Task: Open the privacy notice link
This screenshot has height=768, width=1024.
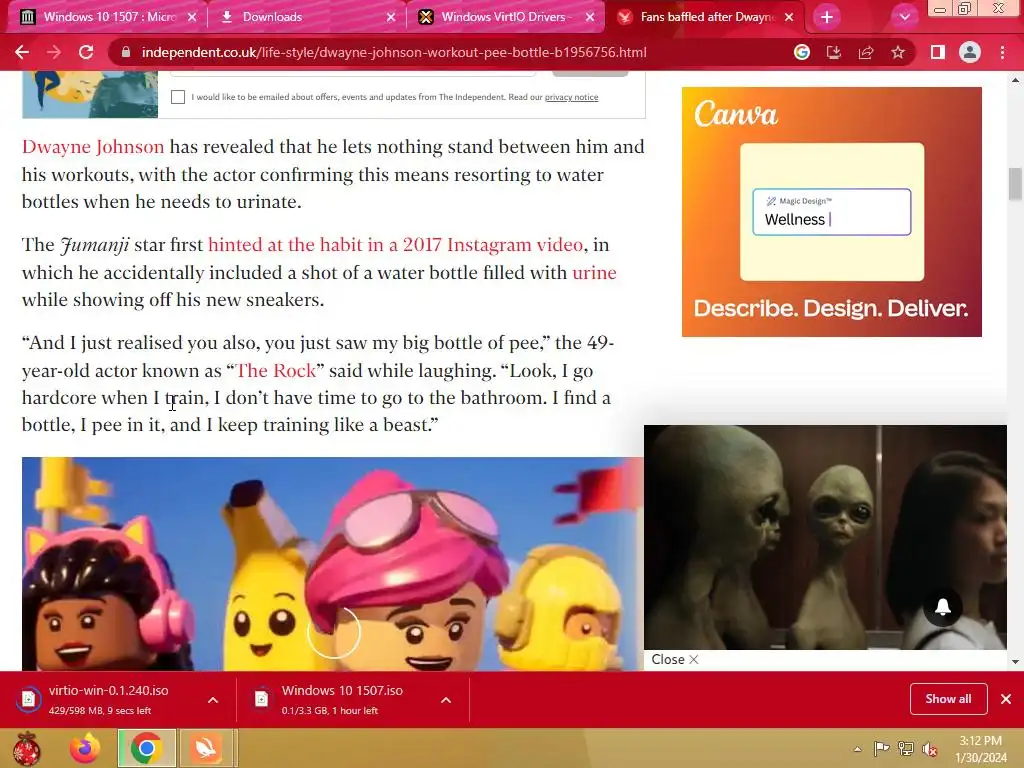Action: click(571, 97)
